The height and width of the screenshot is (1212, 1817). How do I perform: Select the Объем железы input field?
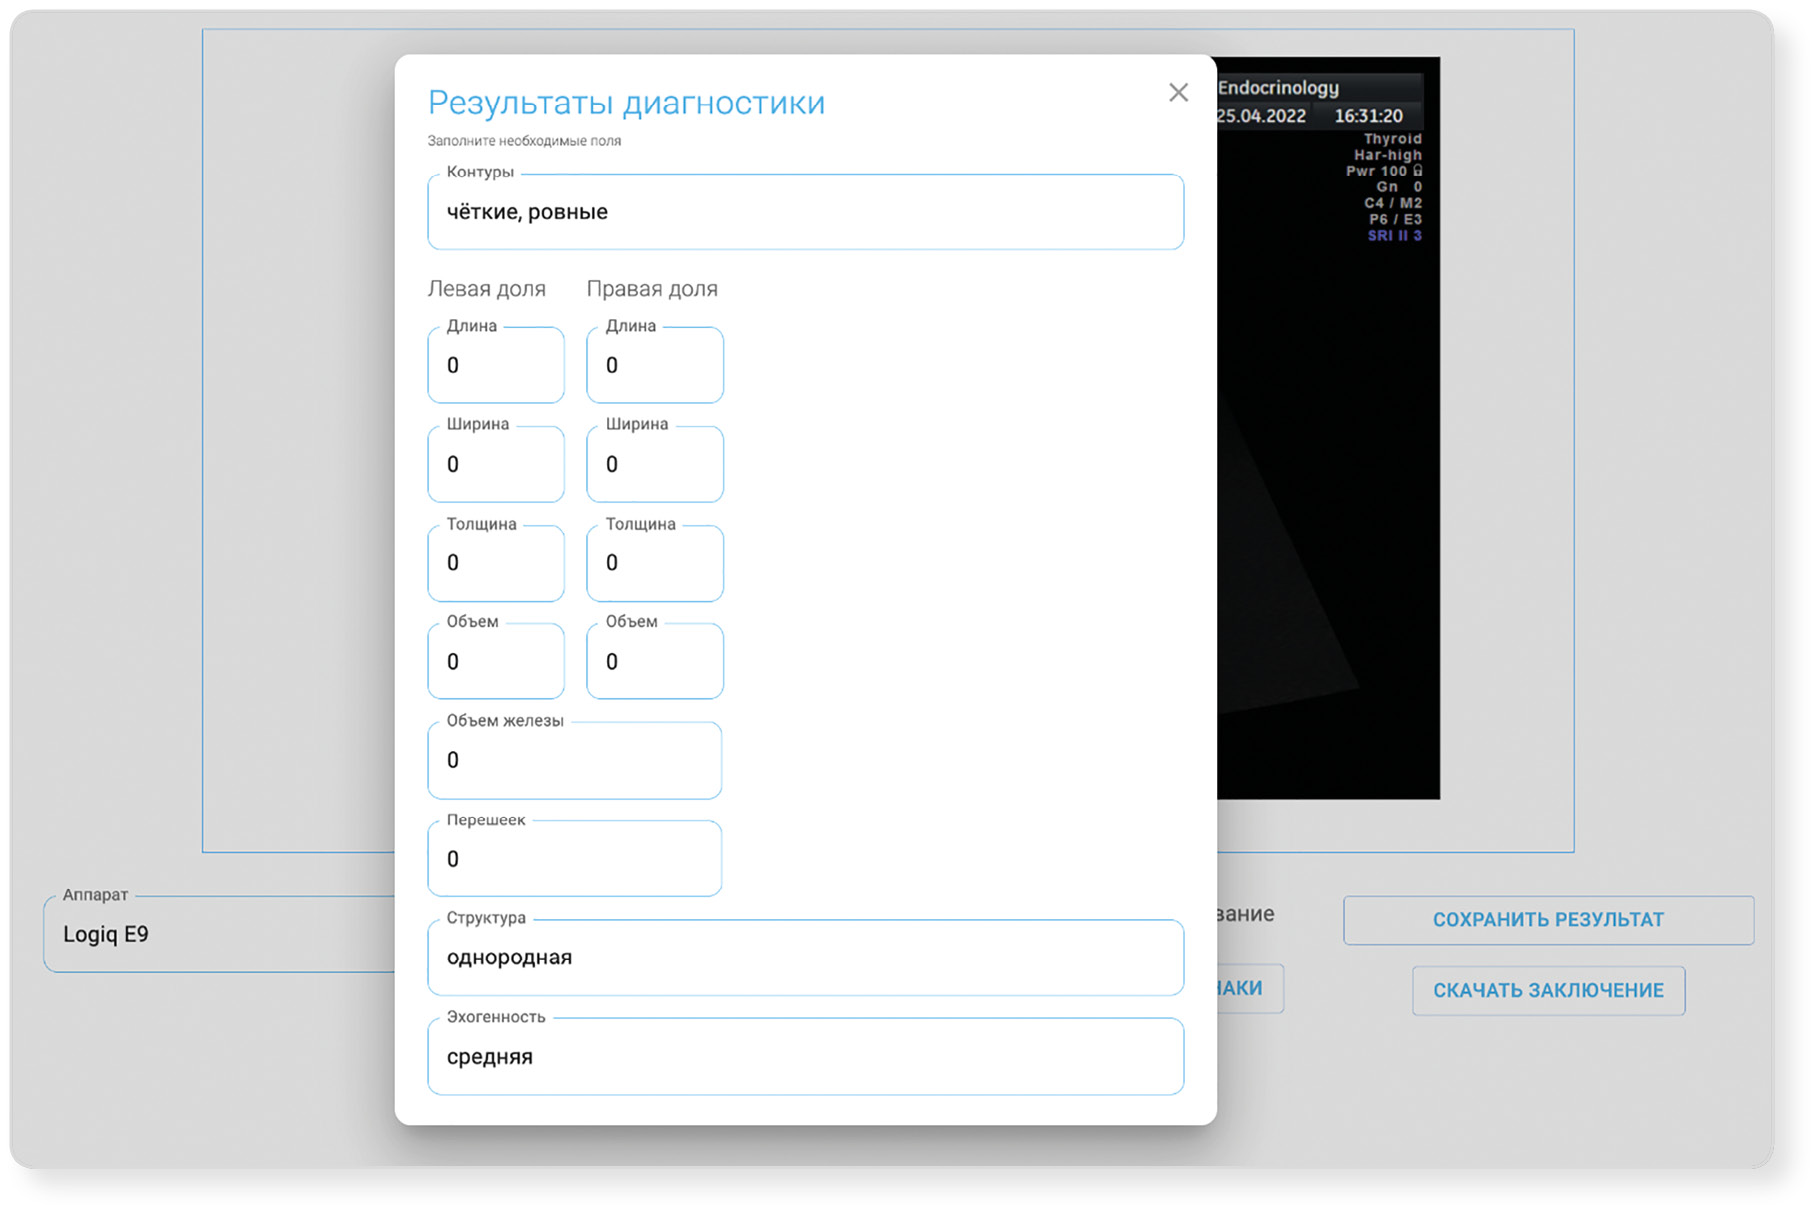pos(574,761)
